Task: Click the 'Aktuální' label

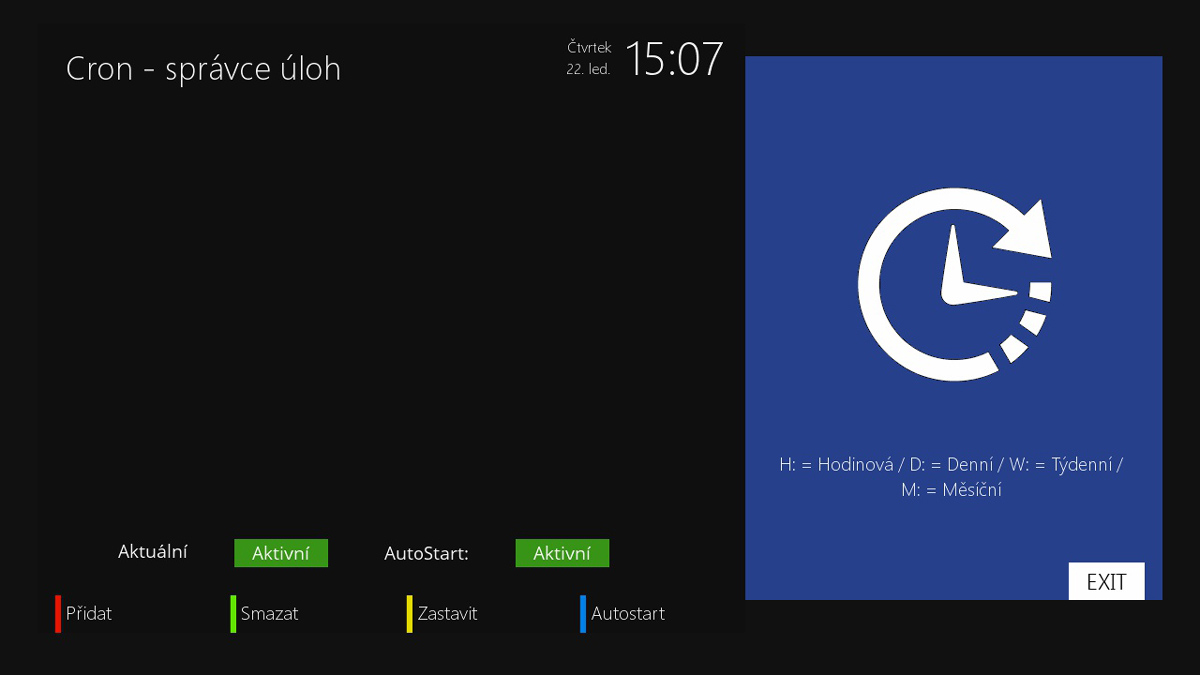Action: 153,551
